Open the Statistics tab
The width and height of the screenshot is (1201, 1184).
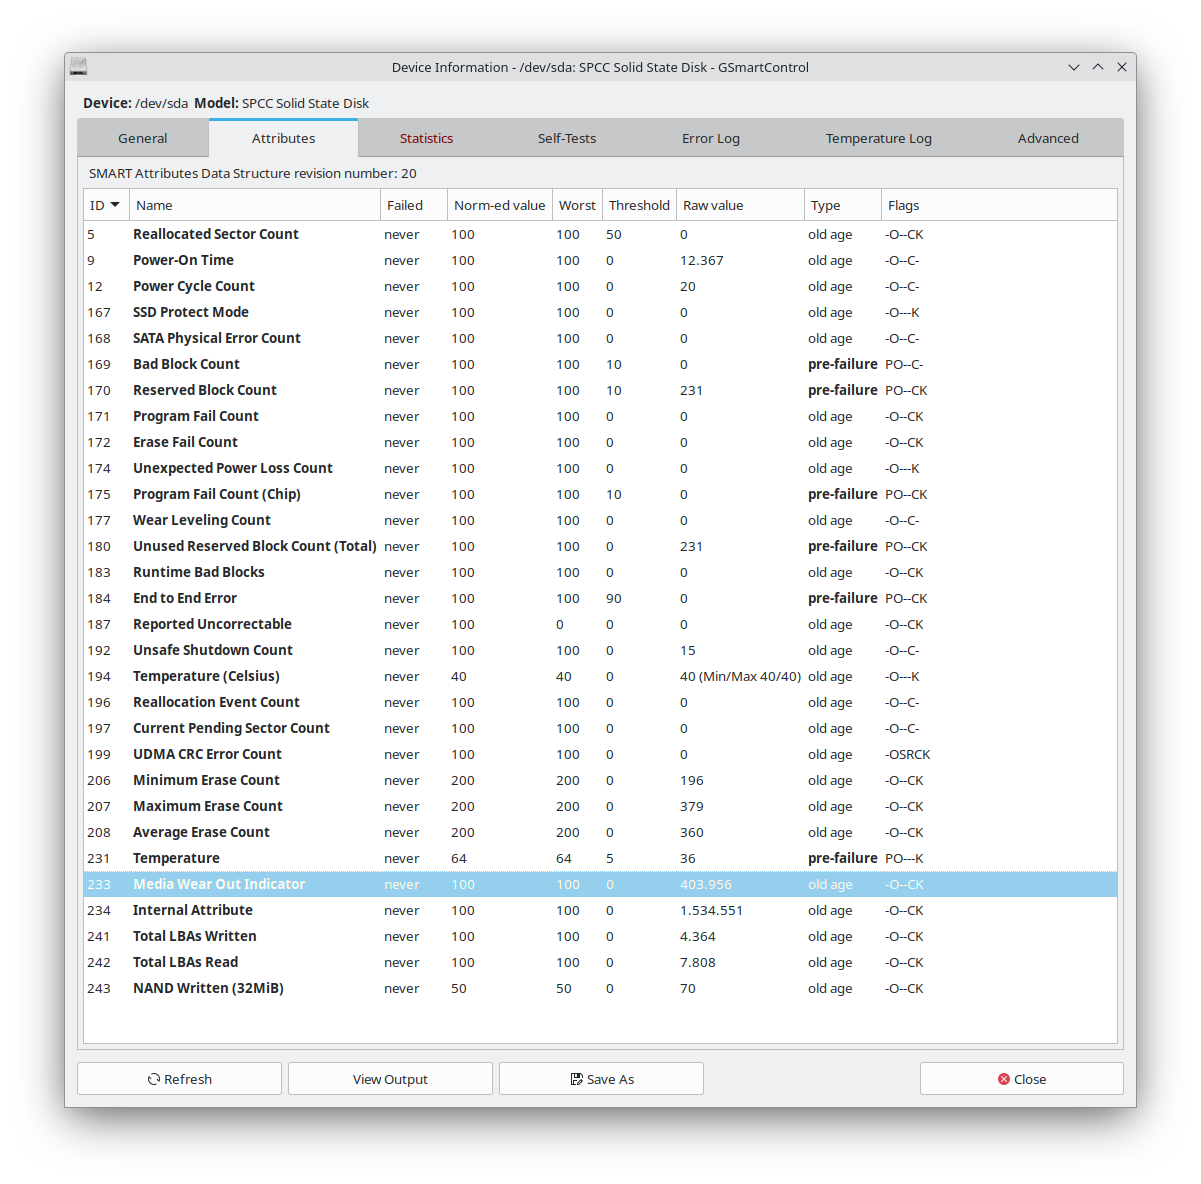426,139
